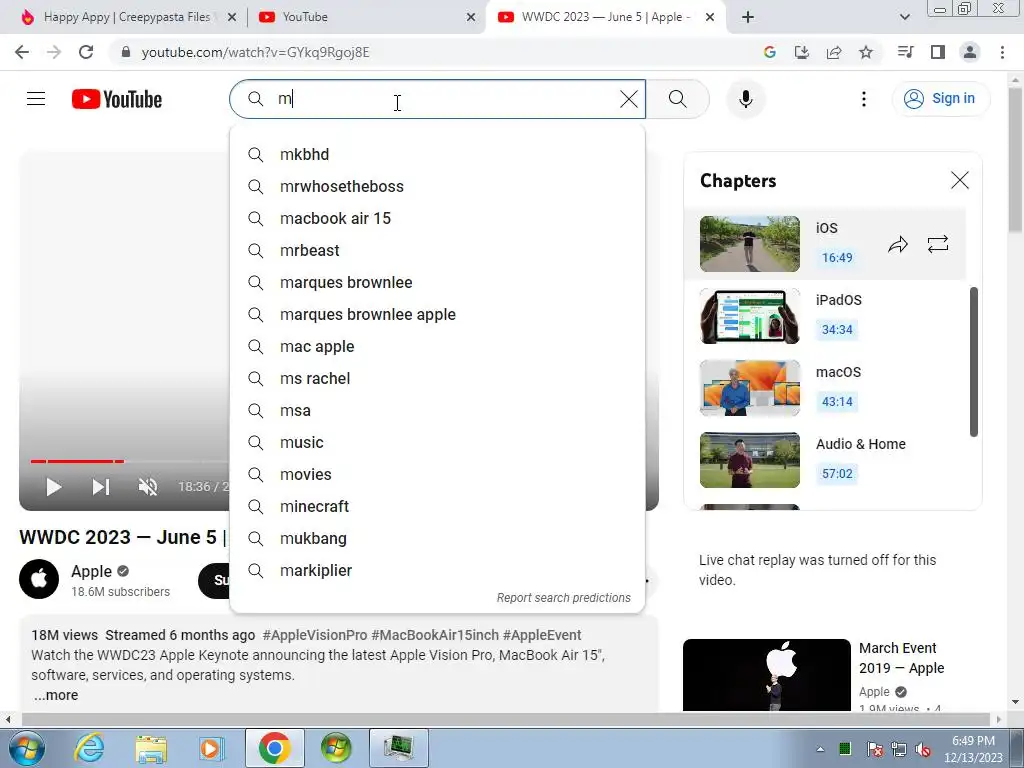Toggle the Chrome side panel

click(x=938, y=52)
